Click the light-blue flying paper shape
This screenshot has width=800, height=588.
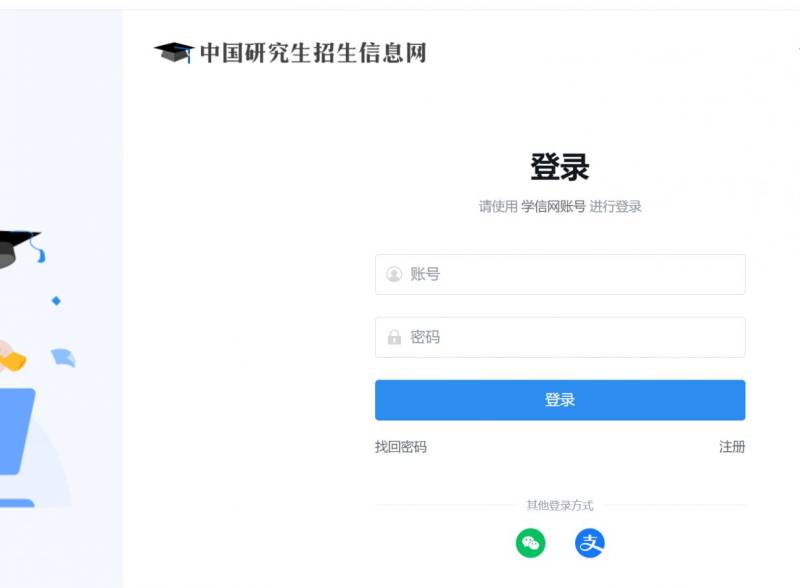(64, 357)
